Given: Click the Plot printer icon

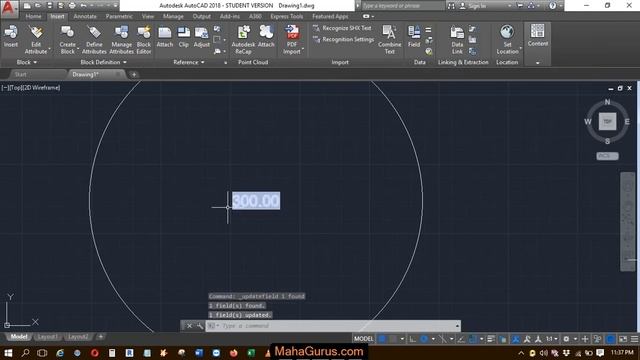Looking at the screenshot, I should pyautogui.click(x=72, y=6).
